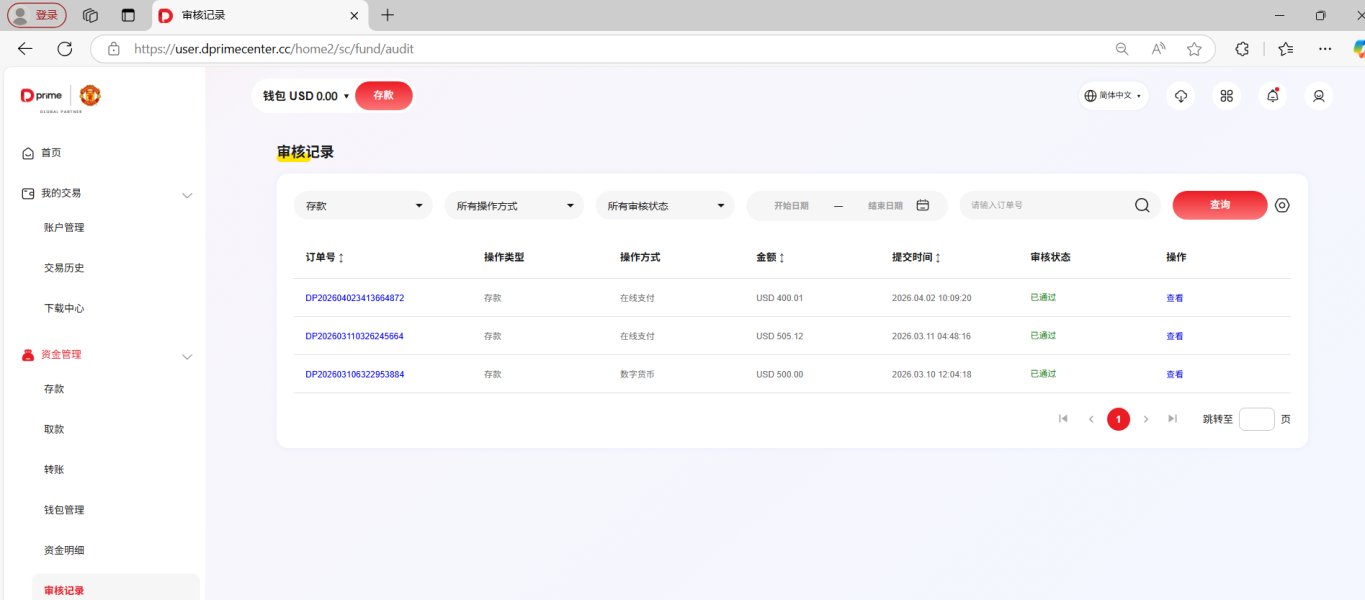Open order DP202603106322953884

click(355, 374)
